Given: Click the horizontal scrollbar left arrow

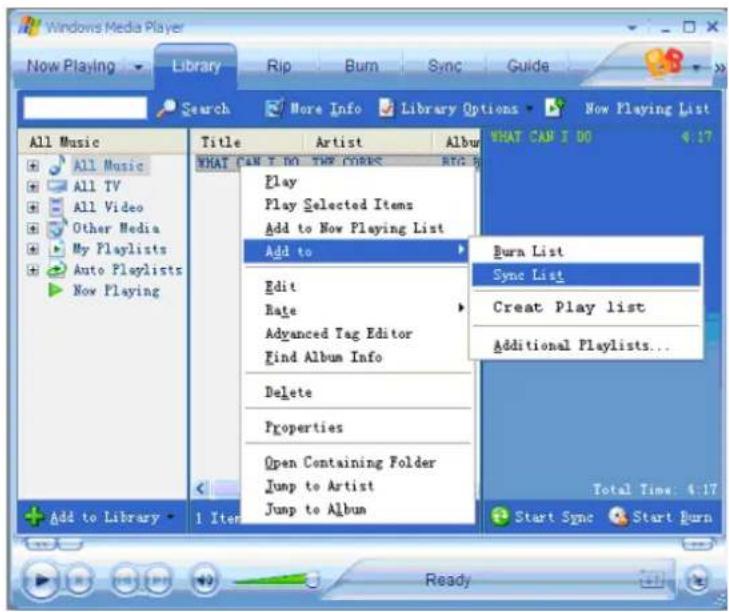Looking at the screenshot, I should pyautogui.click(x=201, y=488).
